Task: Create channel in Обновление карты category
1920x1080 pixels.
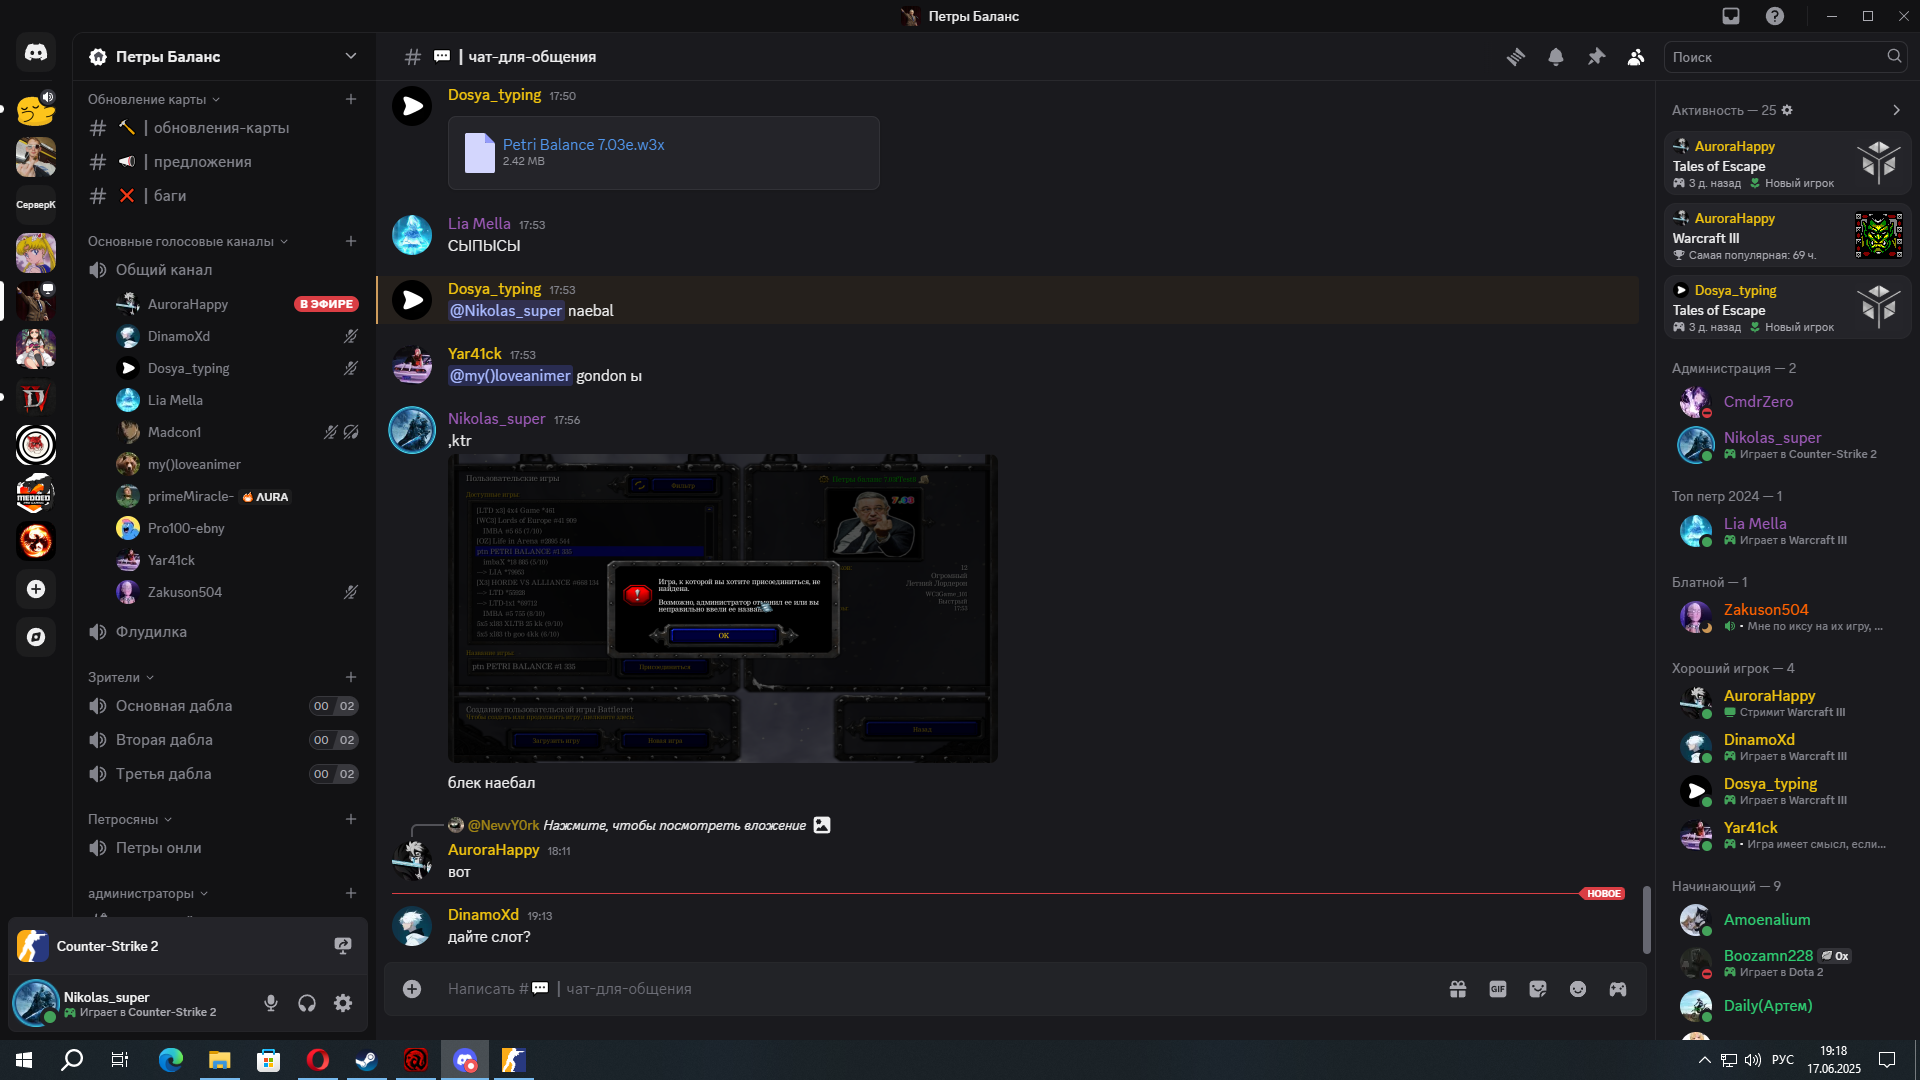Action: tap(351, 99)
